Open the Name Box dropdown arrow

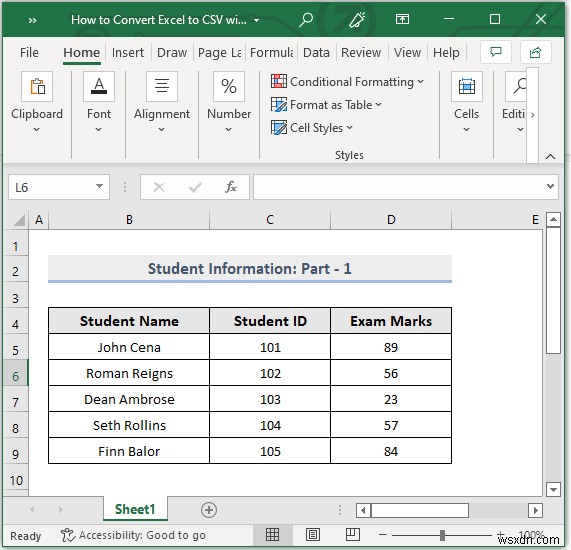[99, 186]
